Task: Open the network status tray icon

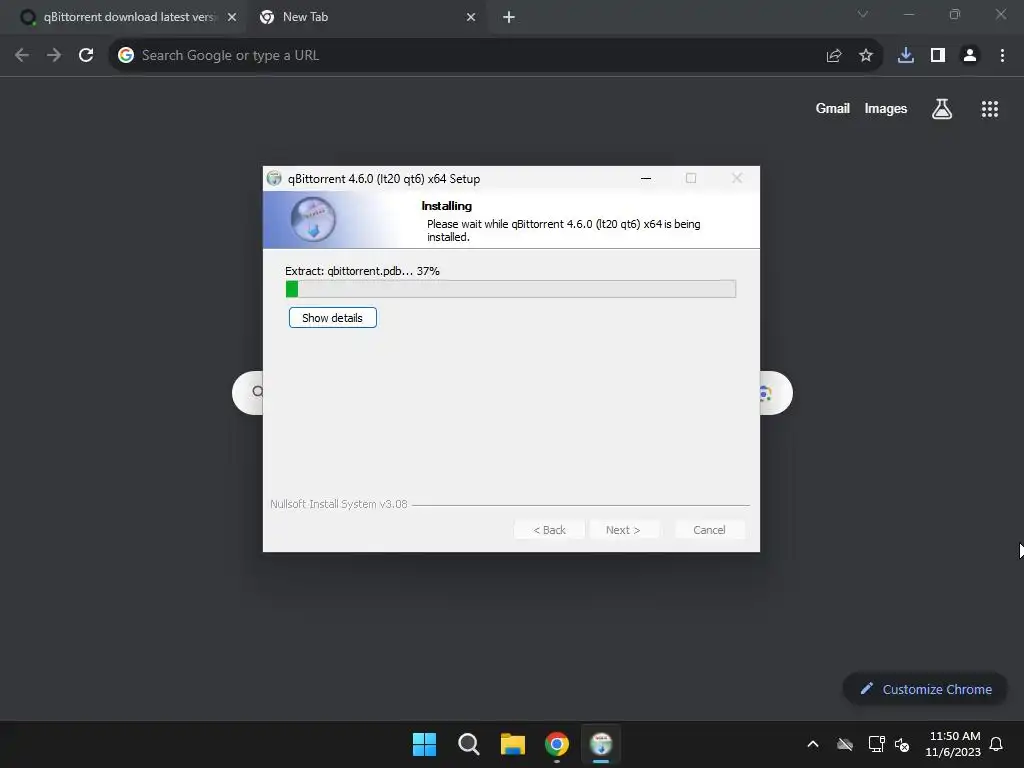Action: tap(876, 744)
